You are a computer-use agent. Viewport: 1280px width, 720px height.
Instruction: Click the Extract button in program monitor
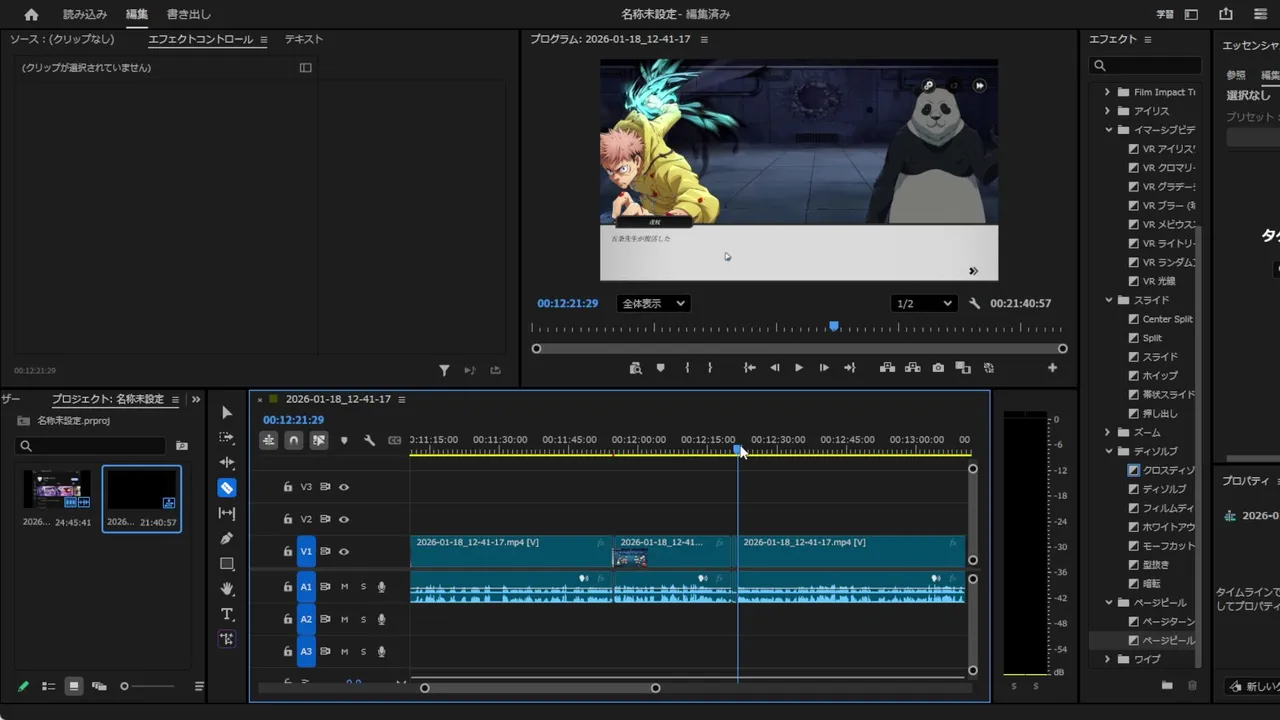tap(913, 368)
